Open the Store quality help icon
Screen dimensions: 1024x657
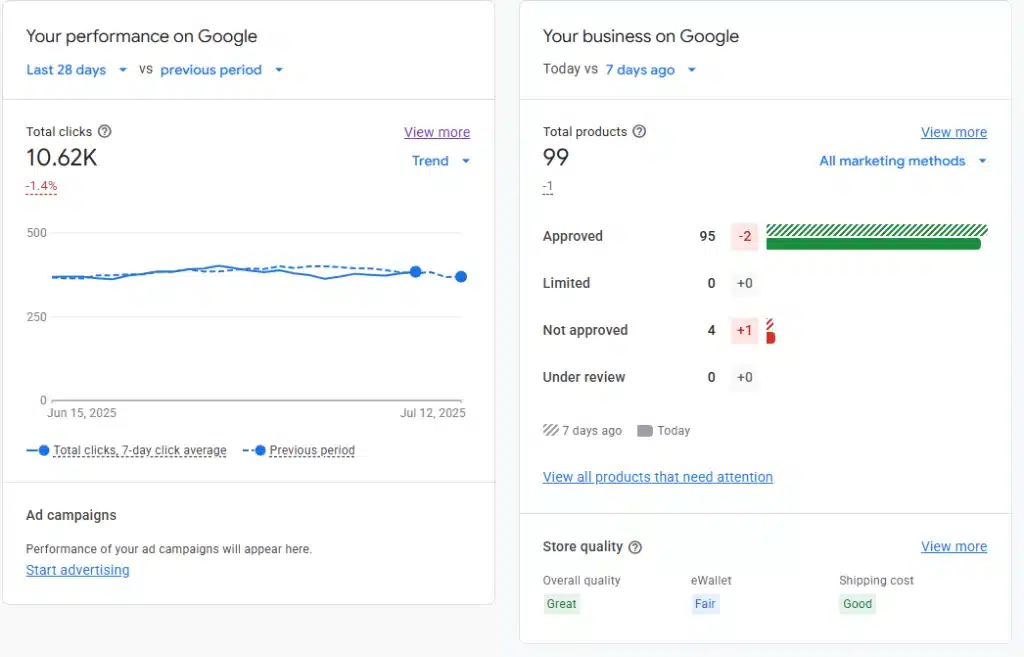point(635,547)
